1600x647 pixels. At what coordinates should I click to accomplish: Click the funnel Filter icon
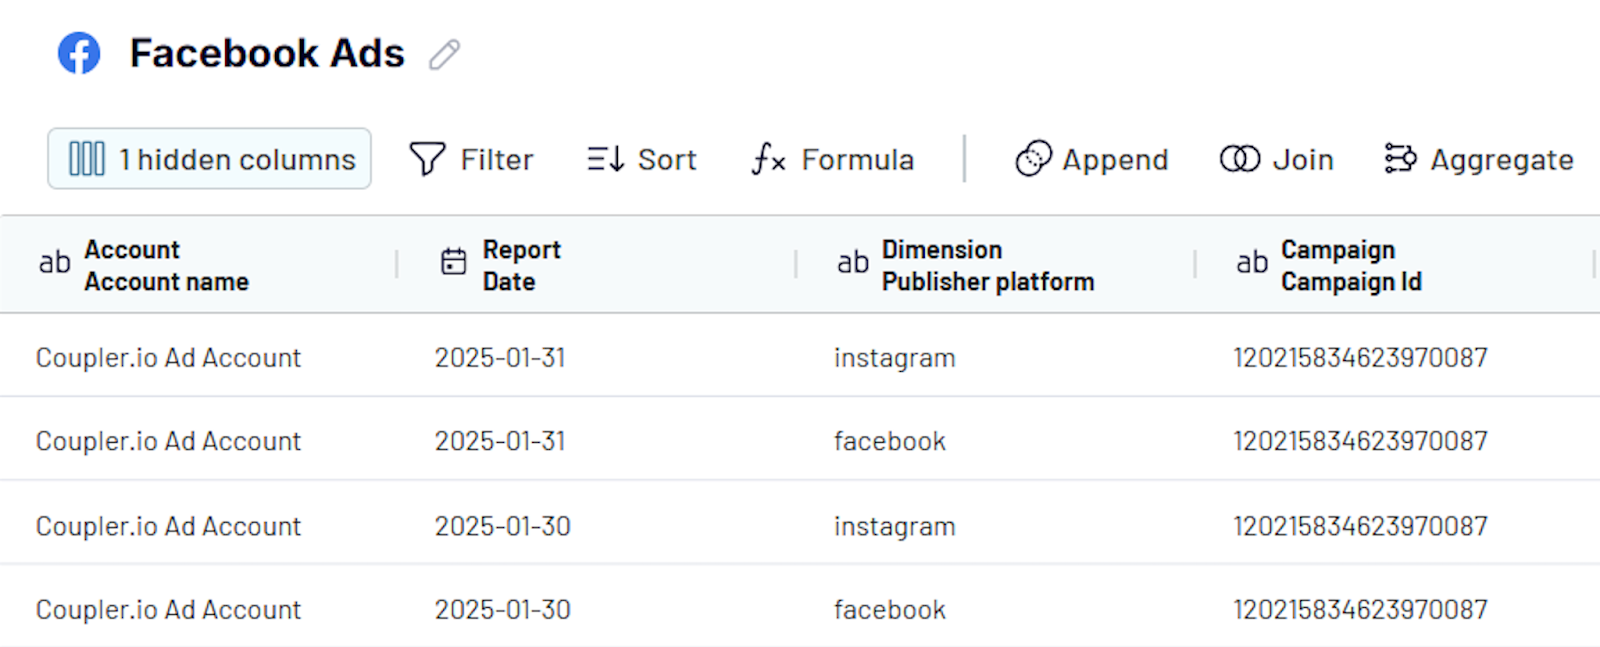point(427,159)
